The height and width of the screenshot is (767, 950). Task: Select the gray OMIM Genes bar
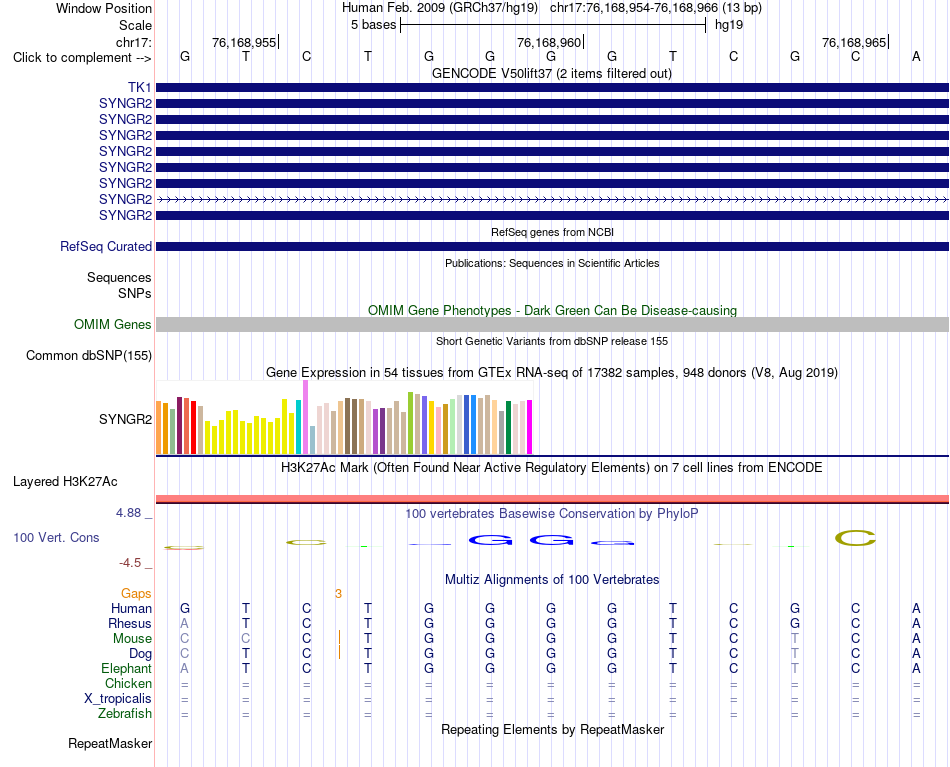point(553,325)
